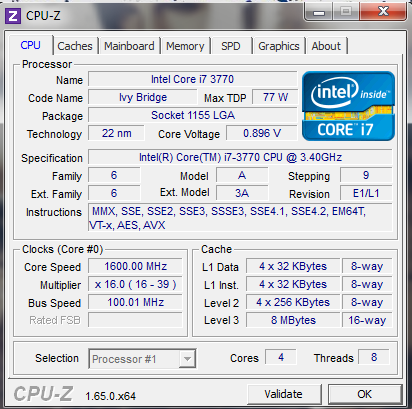Click the Name field Intel Core i7 3770
412x409 pixels.
pyautogui.click(x=193, y=79)
